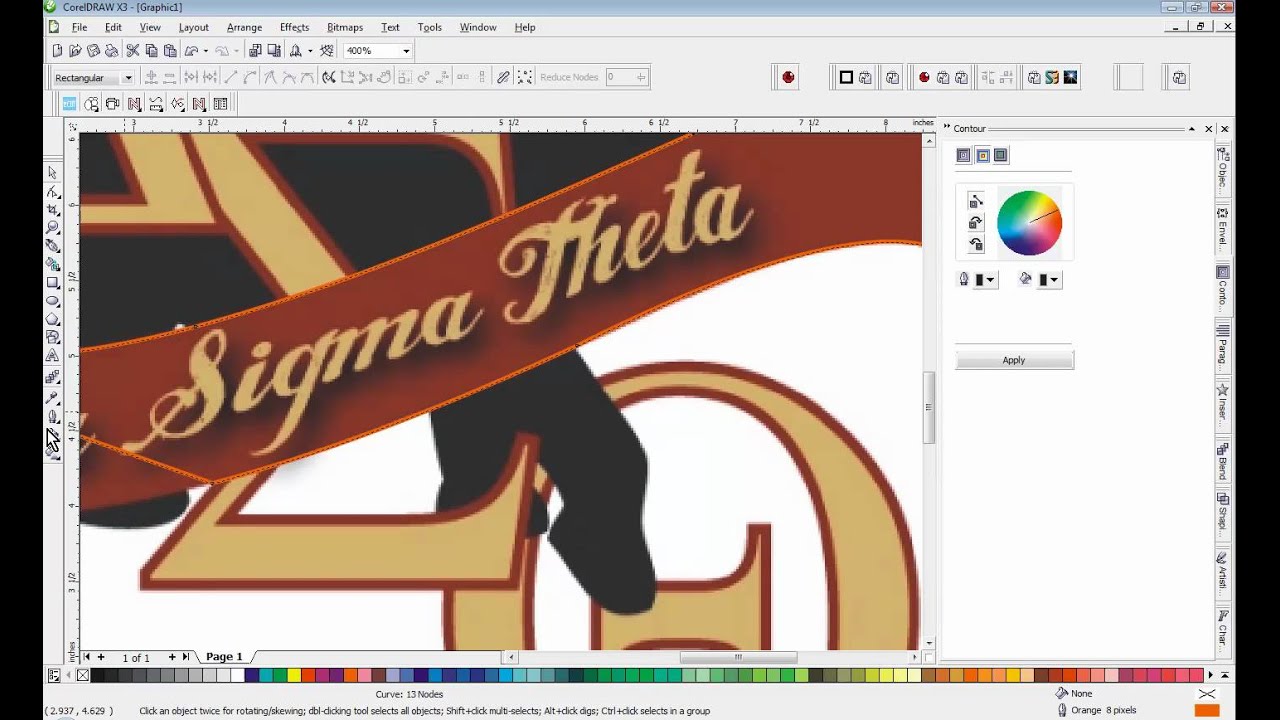Open the contour outline color picker dropdown

[985, 280]
